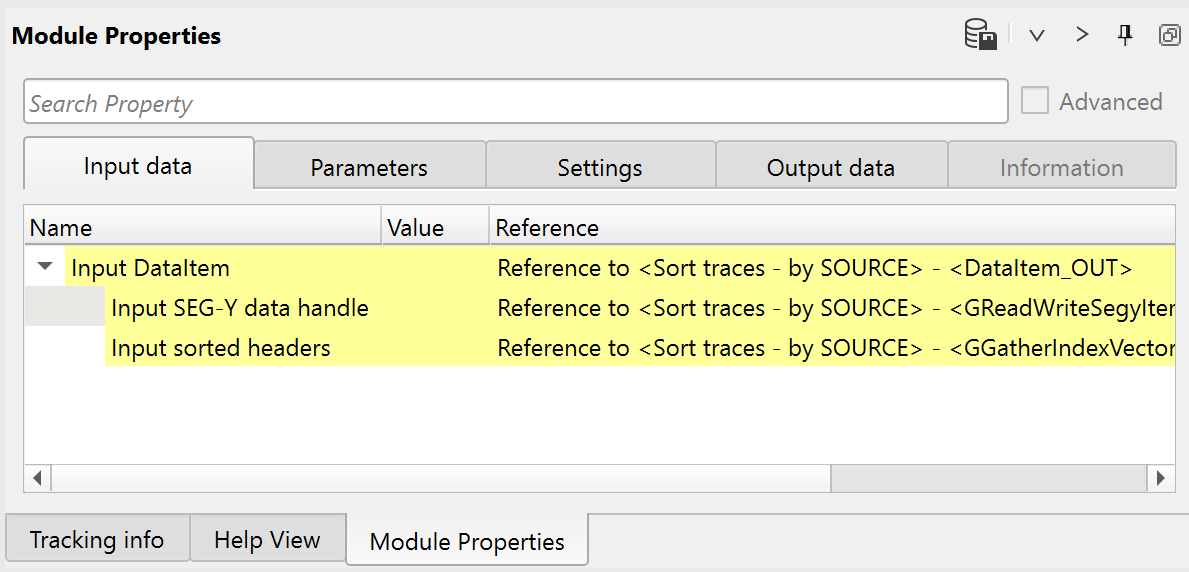Screen dimensions: 1189x572
Task: Enable the Advanced checkbox
Action: 1035,101
